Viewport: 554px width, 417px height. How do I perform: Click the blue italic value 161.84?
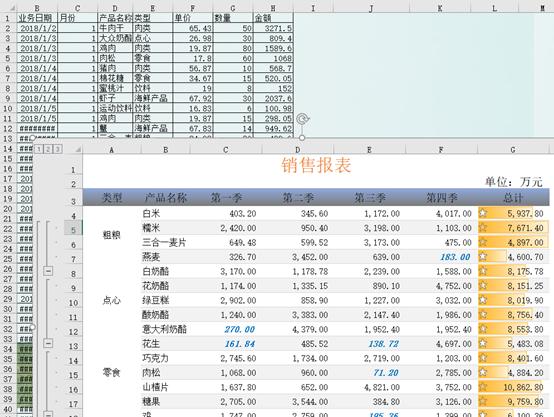(240, 344)
